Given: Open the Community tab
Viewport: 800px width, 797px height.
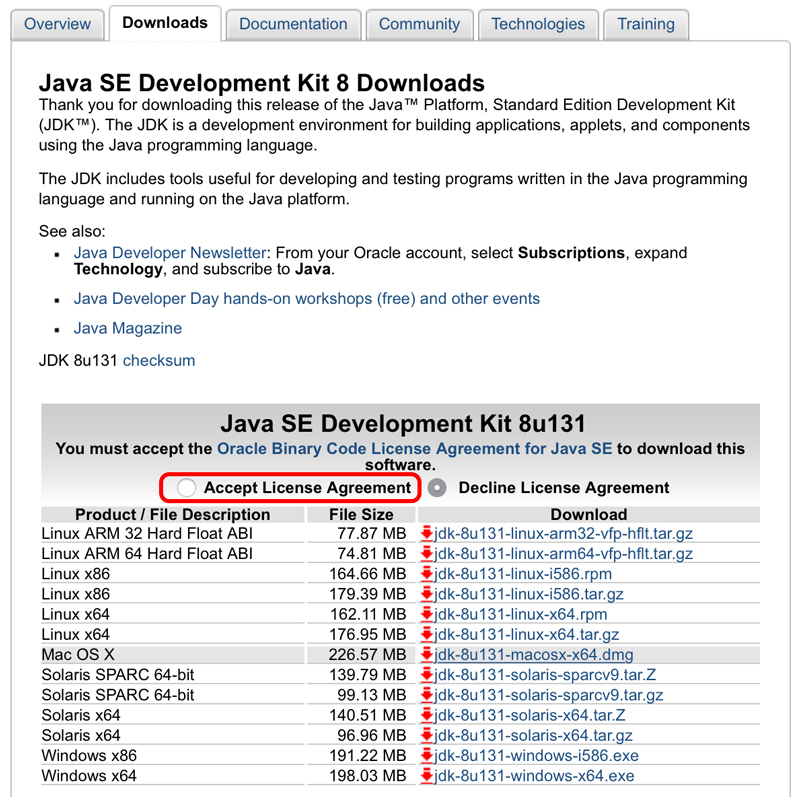Looking at the screenshot, I should coord(419,24).
